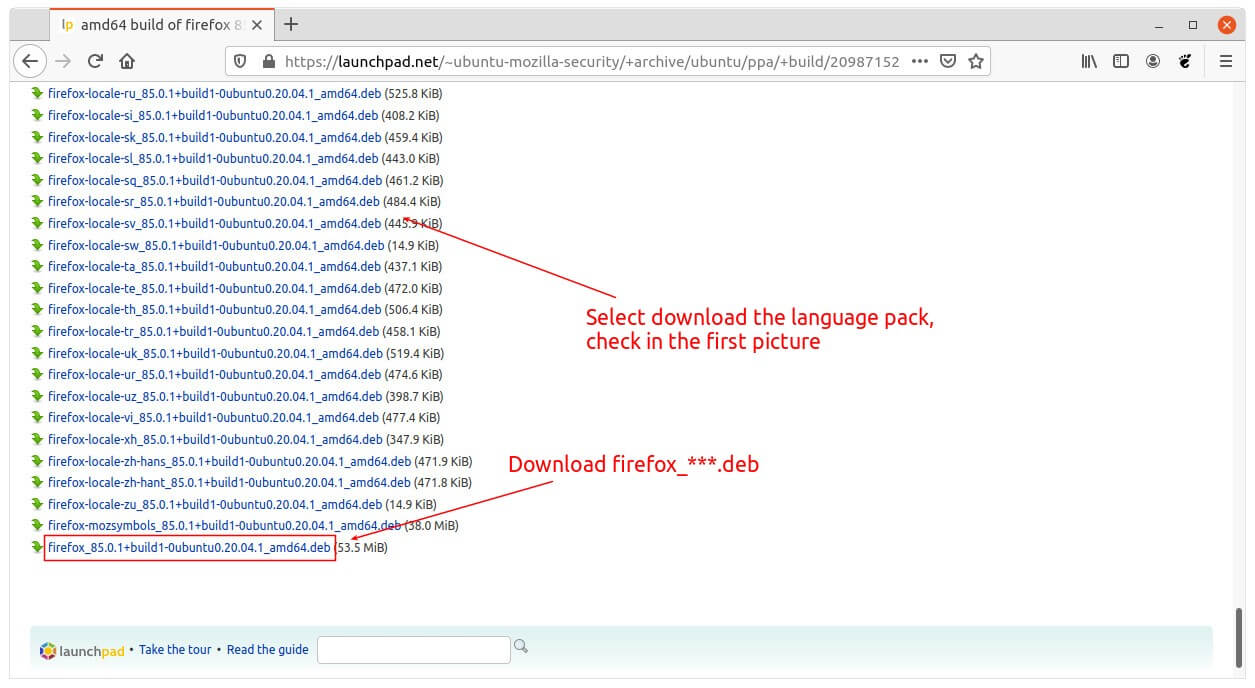Viewport: 1255px width, 688px height.
Task: Click the GNOME extension foot icon
Action: (1185, 61)
